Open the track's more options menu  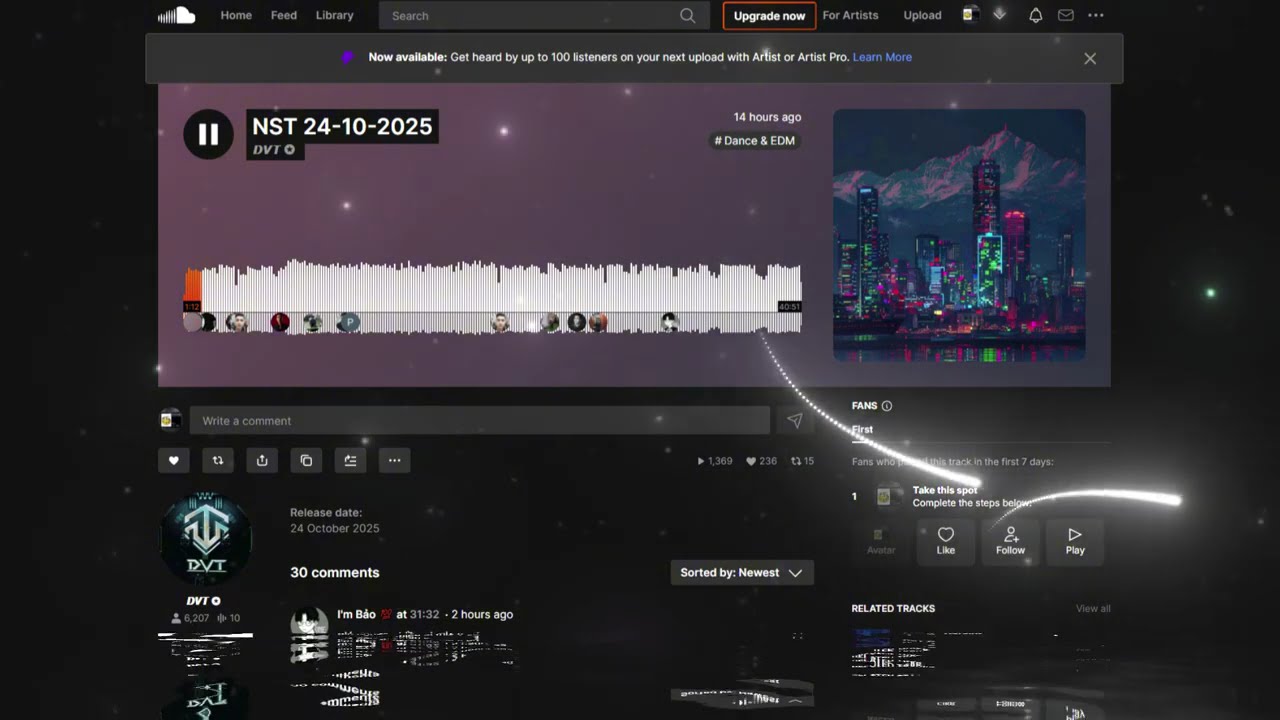point(394,460)
